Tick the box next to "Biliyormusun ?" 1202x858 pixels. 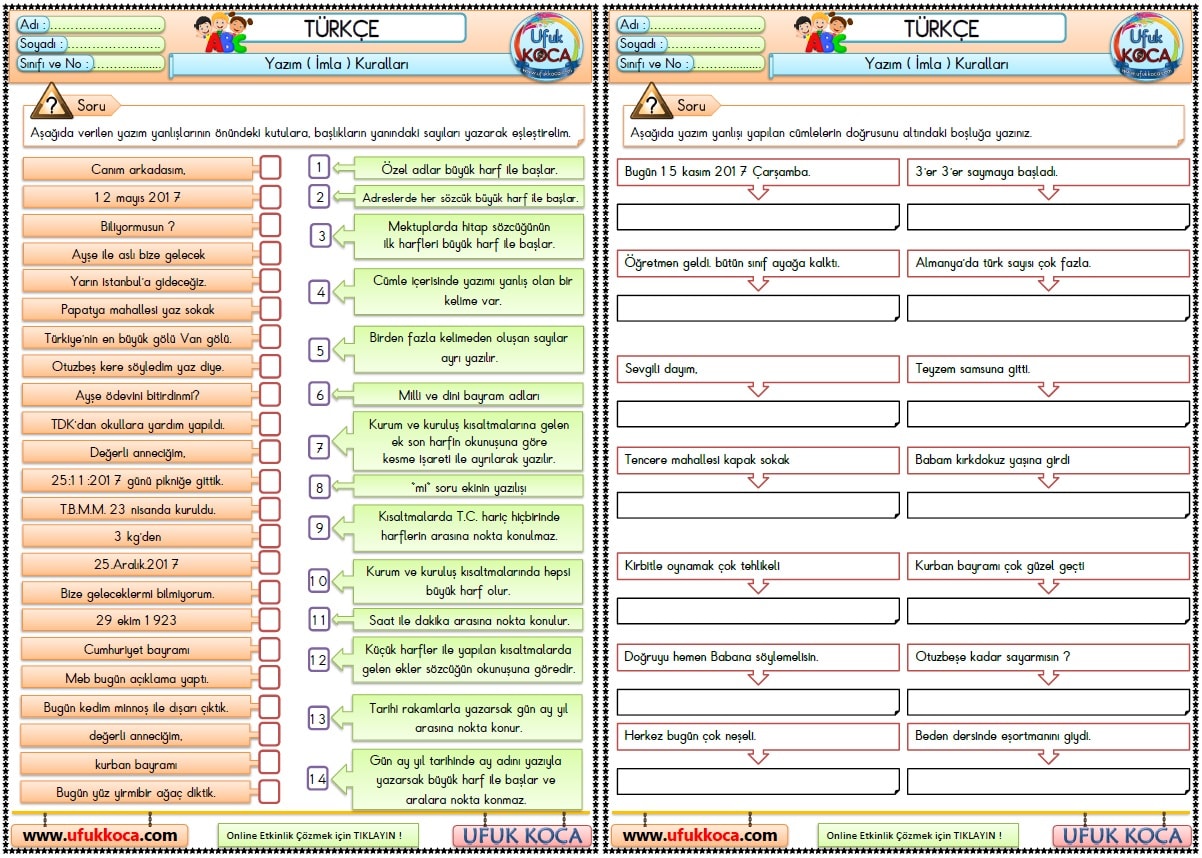(270, 224)
